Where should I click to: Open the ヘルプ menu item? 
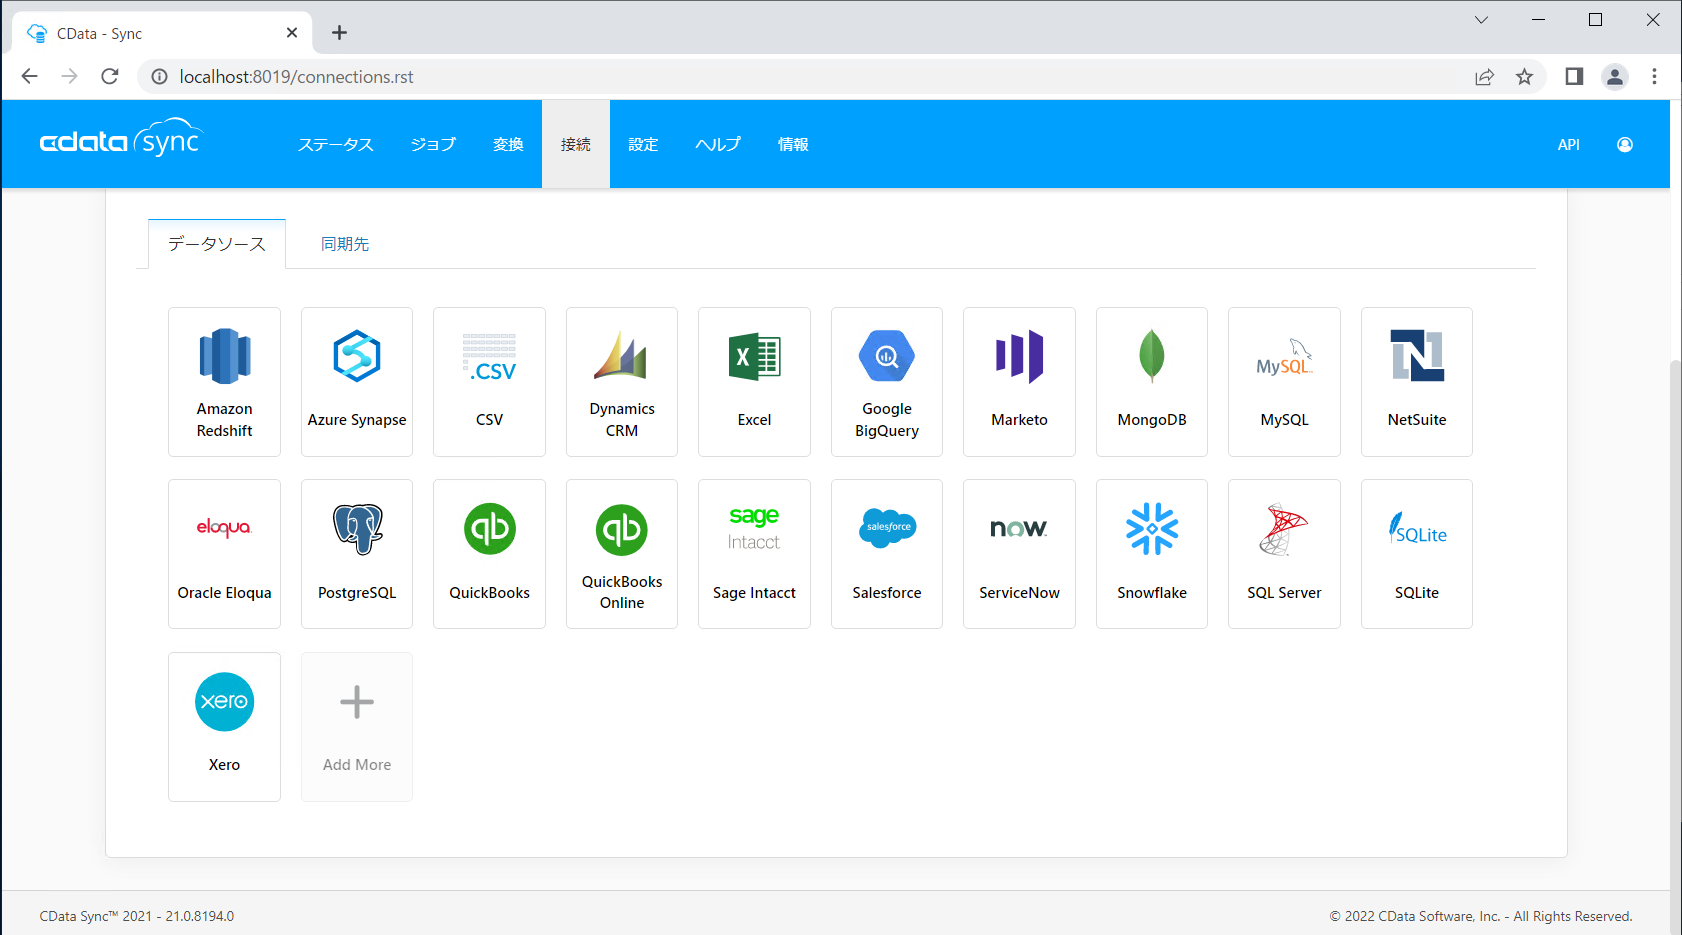click(x=718, y=144)
